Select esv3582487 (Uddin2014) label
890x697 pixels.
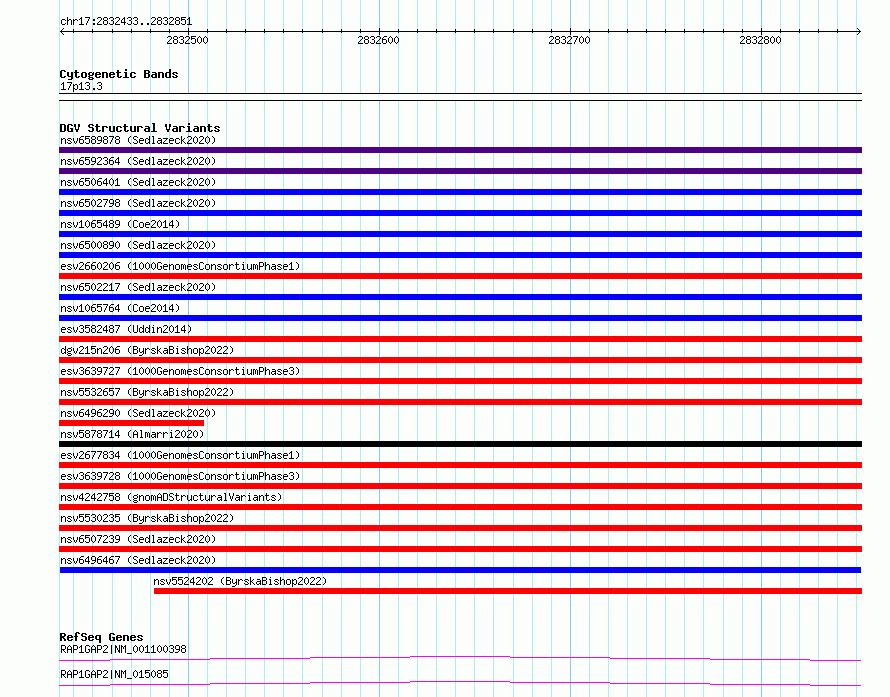click(126, 329)
